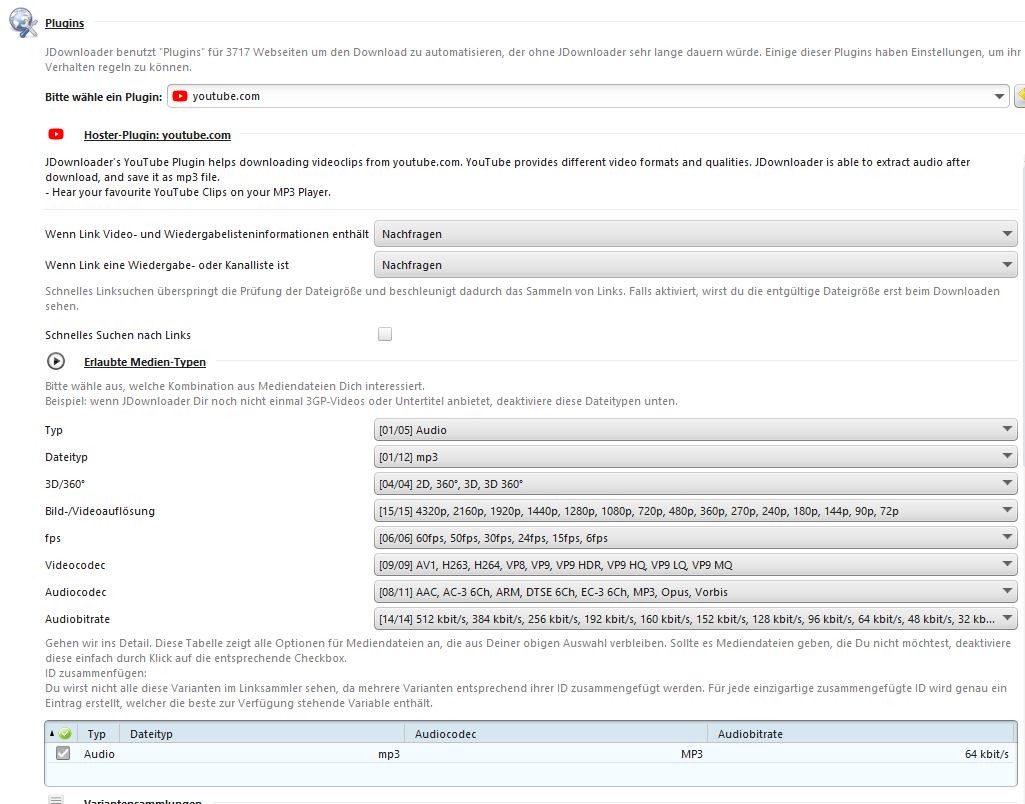The image size is (1025, 804).
Task: Open the 3D/360° dropdown
Action: pyautogui.click(x=696, y=484)
